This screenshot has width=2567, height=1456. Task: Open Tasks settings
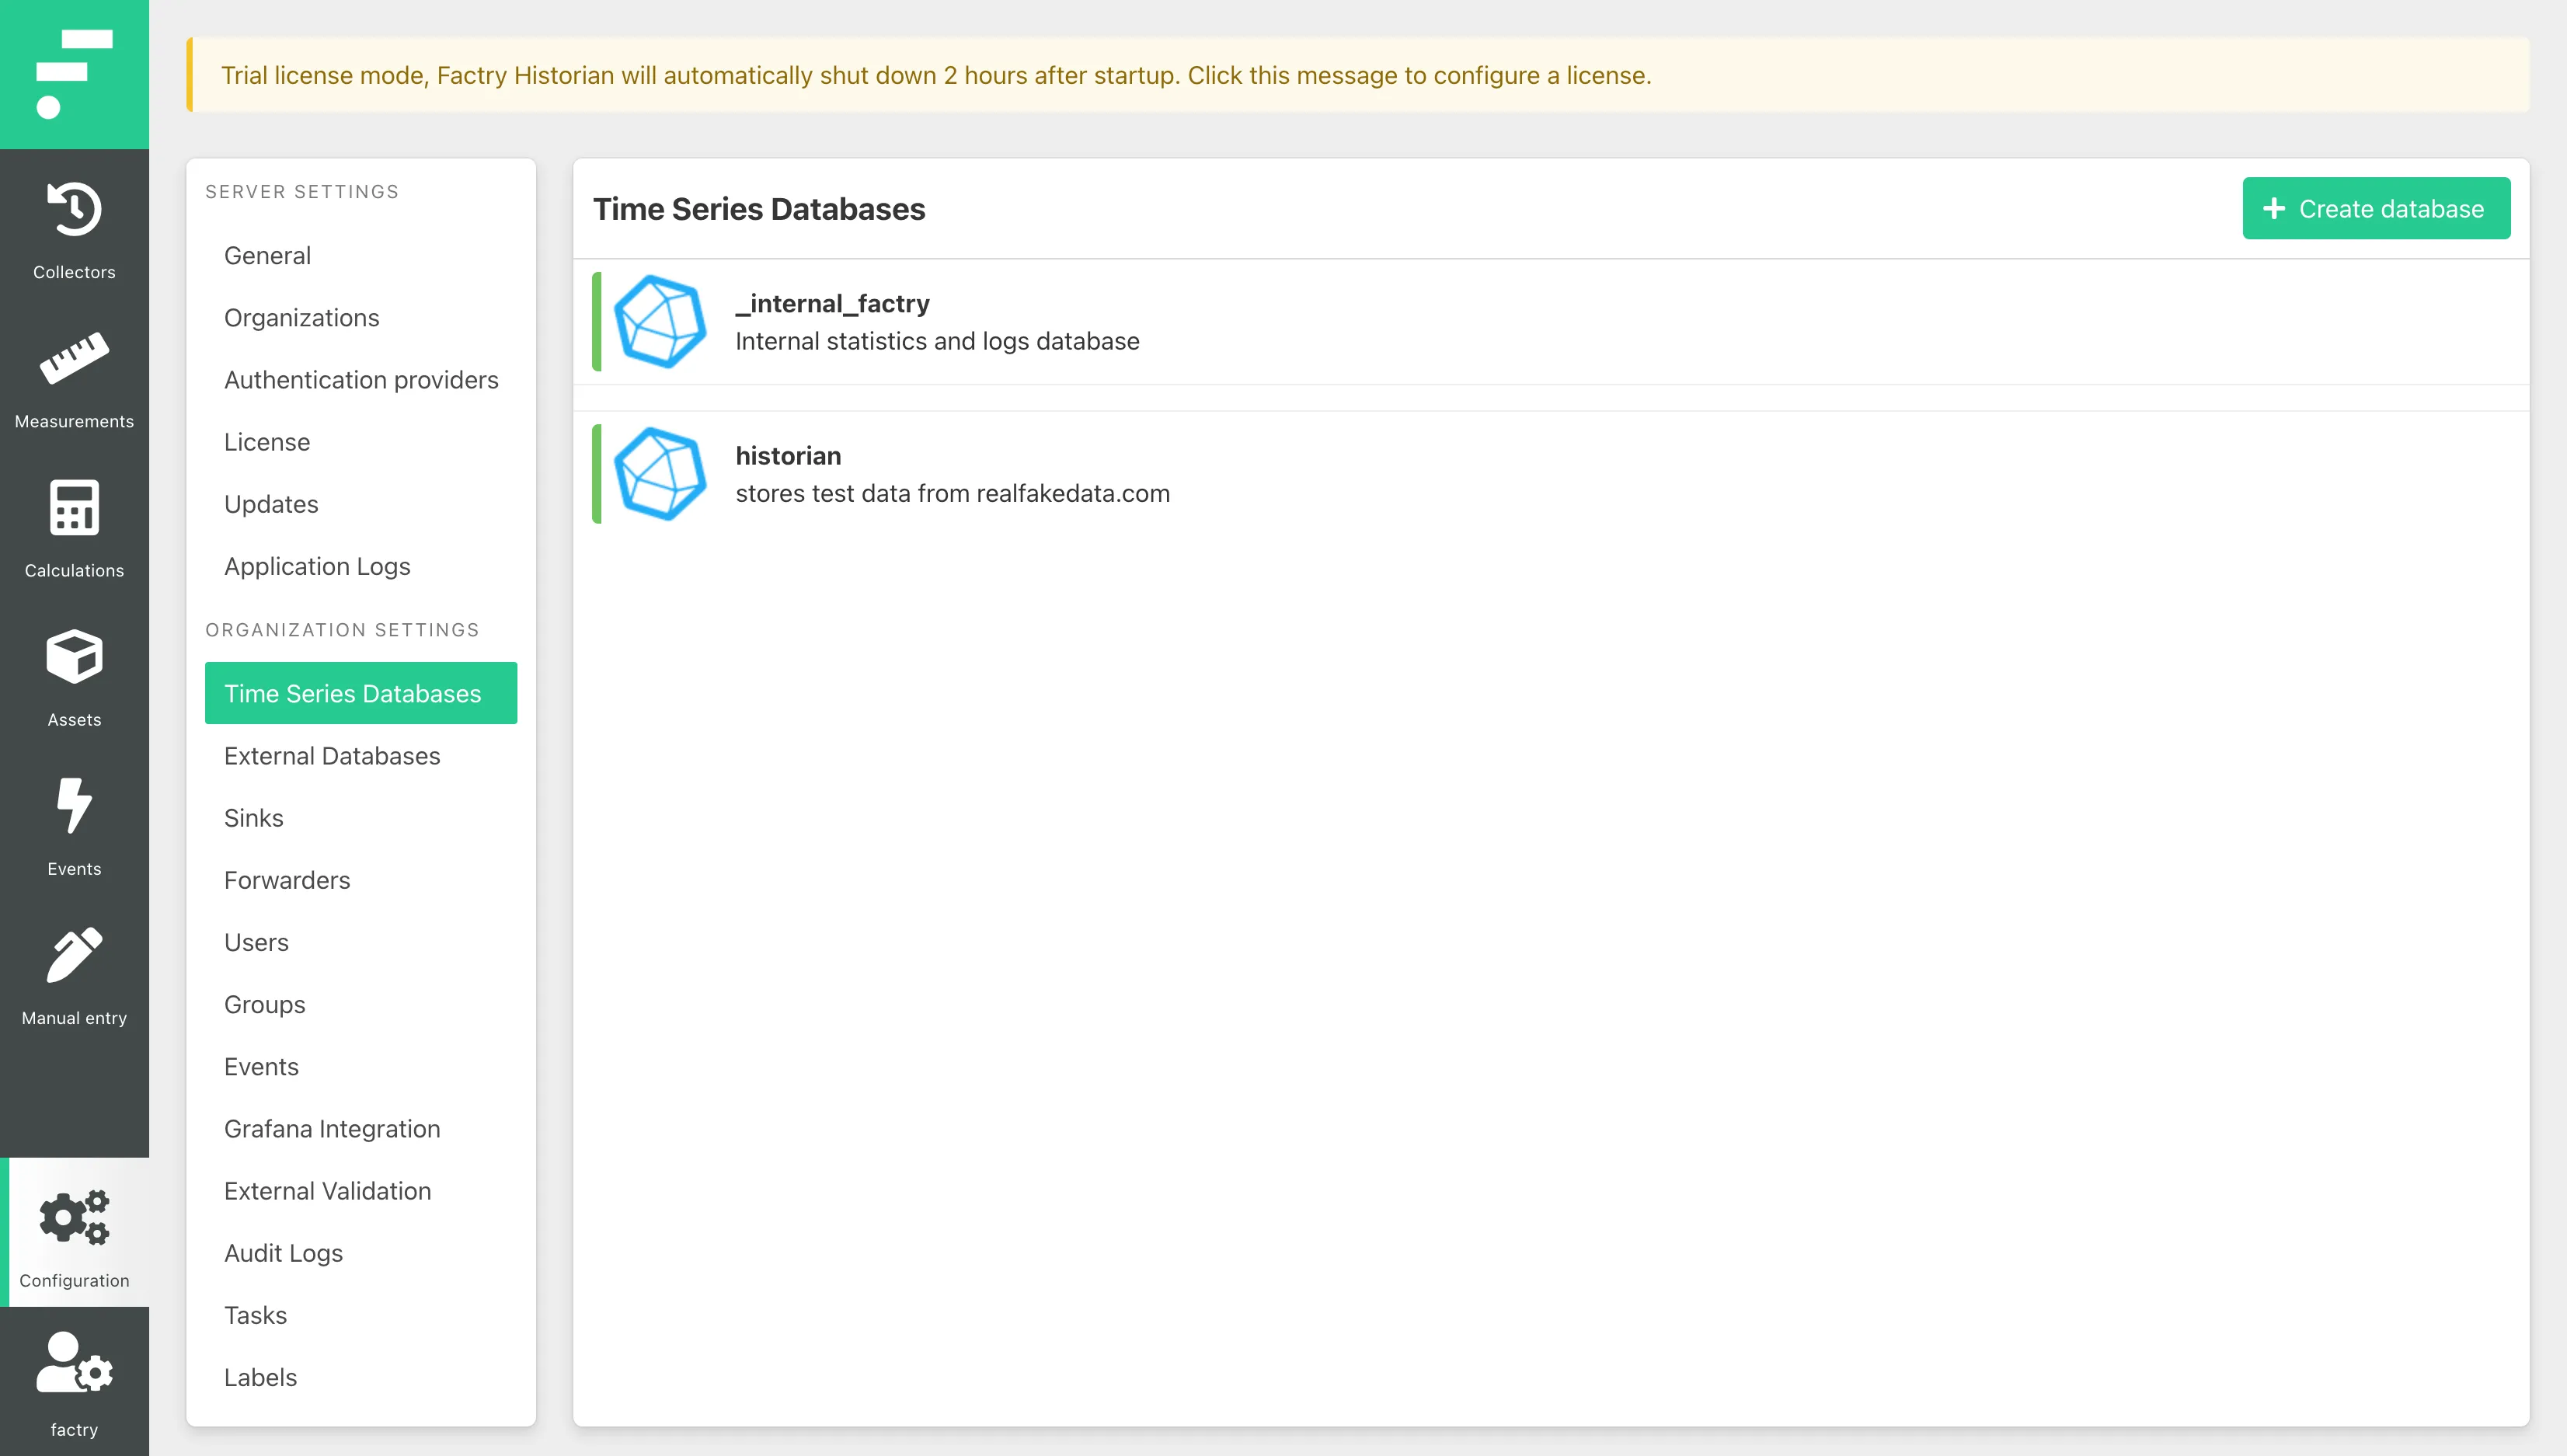coord(361,1315)
